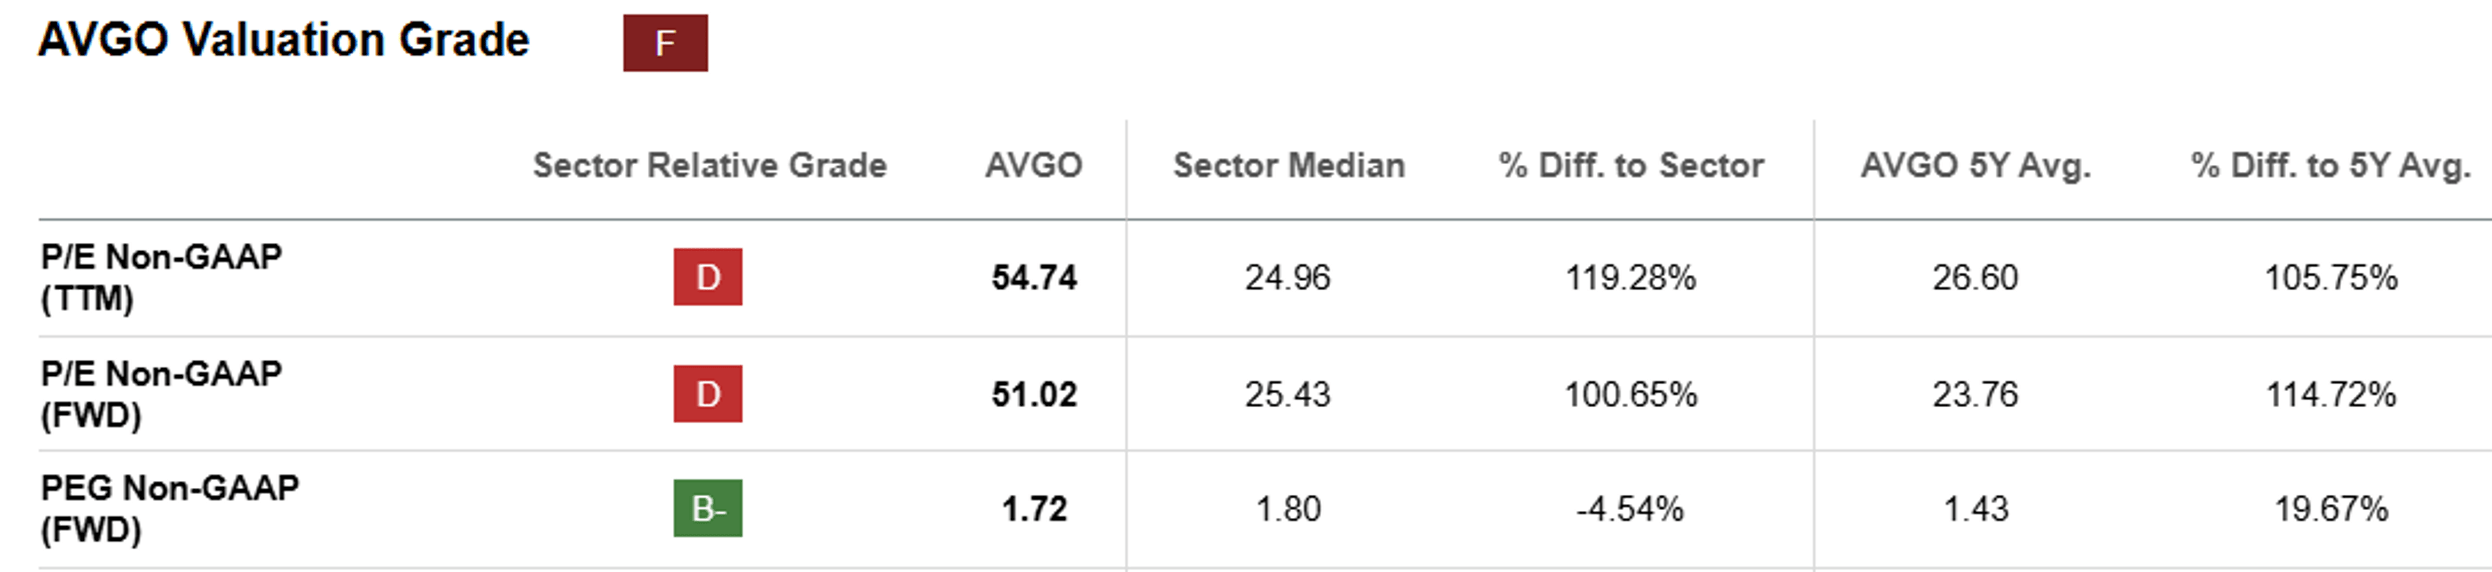Select the 51.02 forward P/E value
This screenshot has width=2492, height=572.
coord(1034,394)
